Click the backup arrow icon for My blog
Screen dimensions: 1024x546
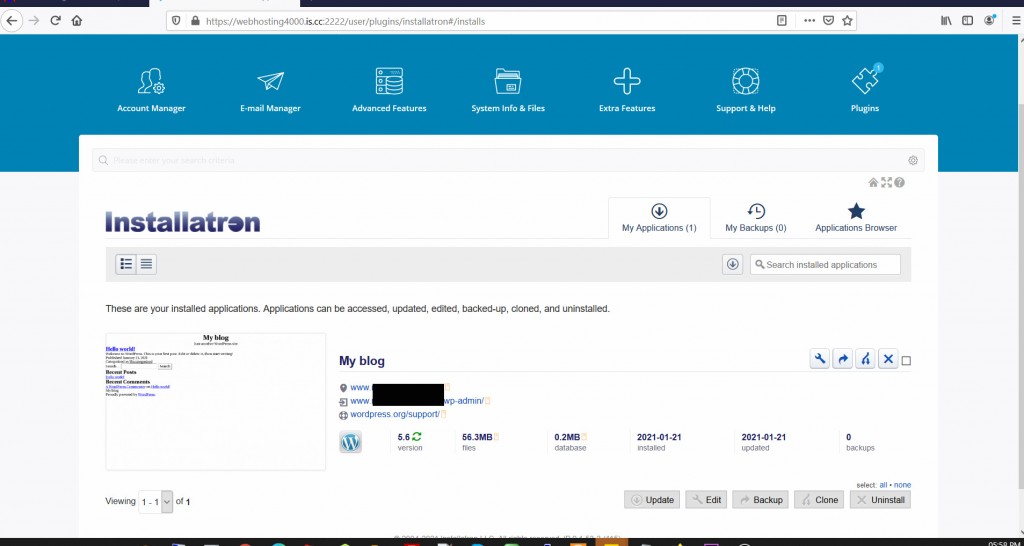pos(842,359)
